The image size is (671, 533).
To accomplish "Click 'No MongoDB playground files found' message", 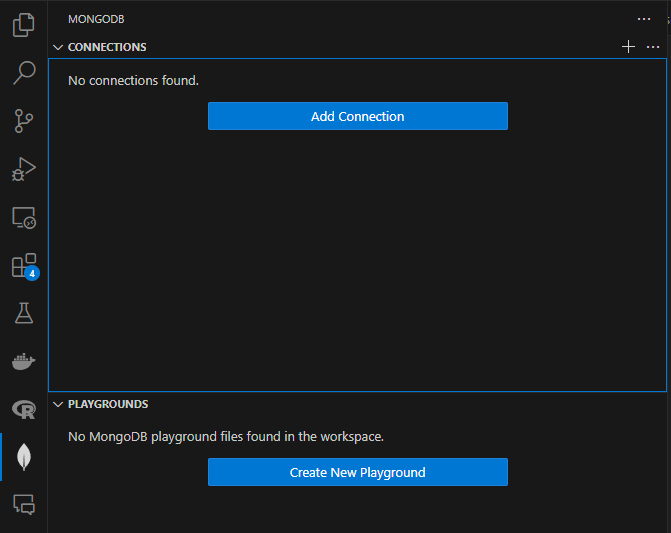I will click(x=226, y=437).
